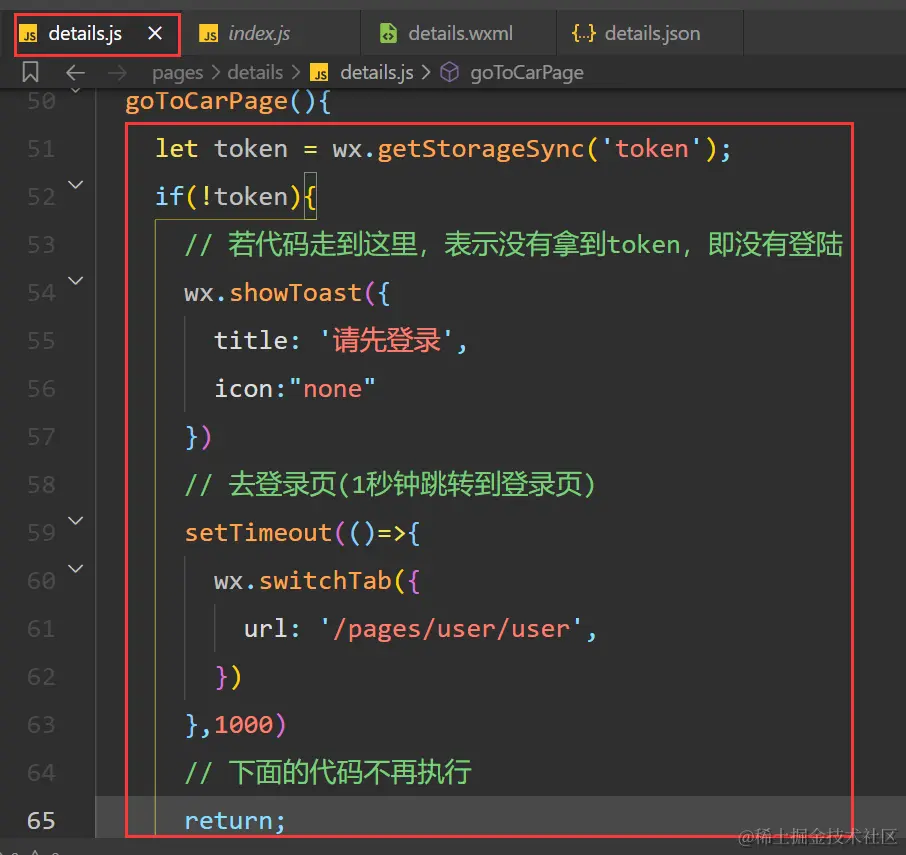
Task: Open the details.wxml tab
Action: [460, 34]
